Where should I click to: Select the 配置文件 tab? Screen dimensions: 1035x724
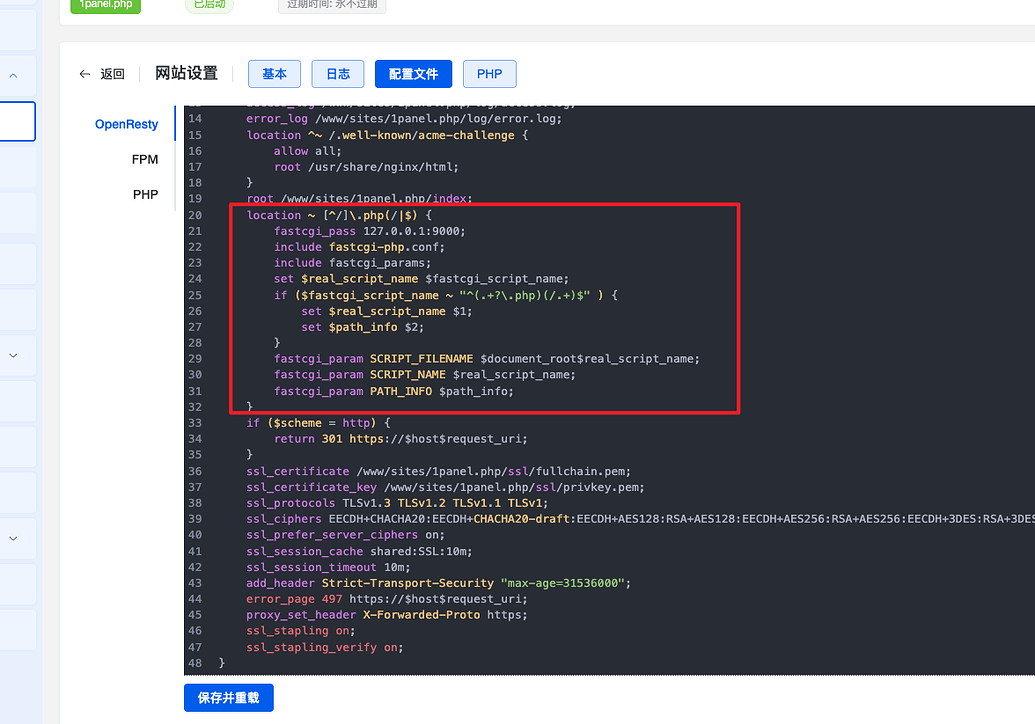pyautogui.click(x=413, y=73)
